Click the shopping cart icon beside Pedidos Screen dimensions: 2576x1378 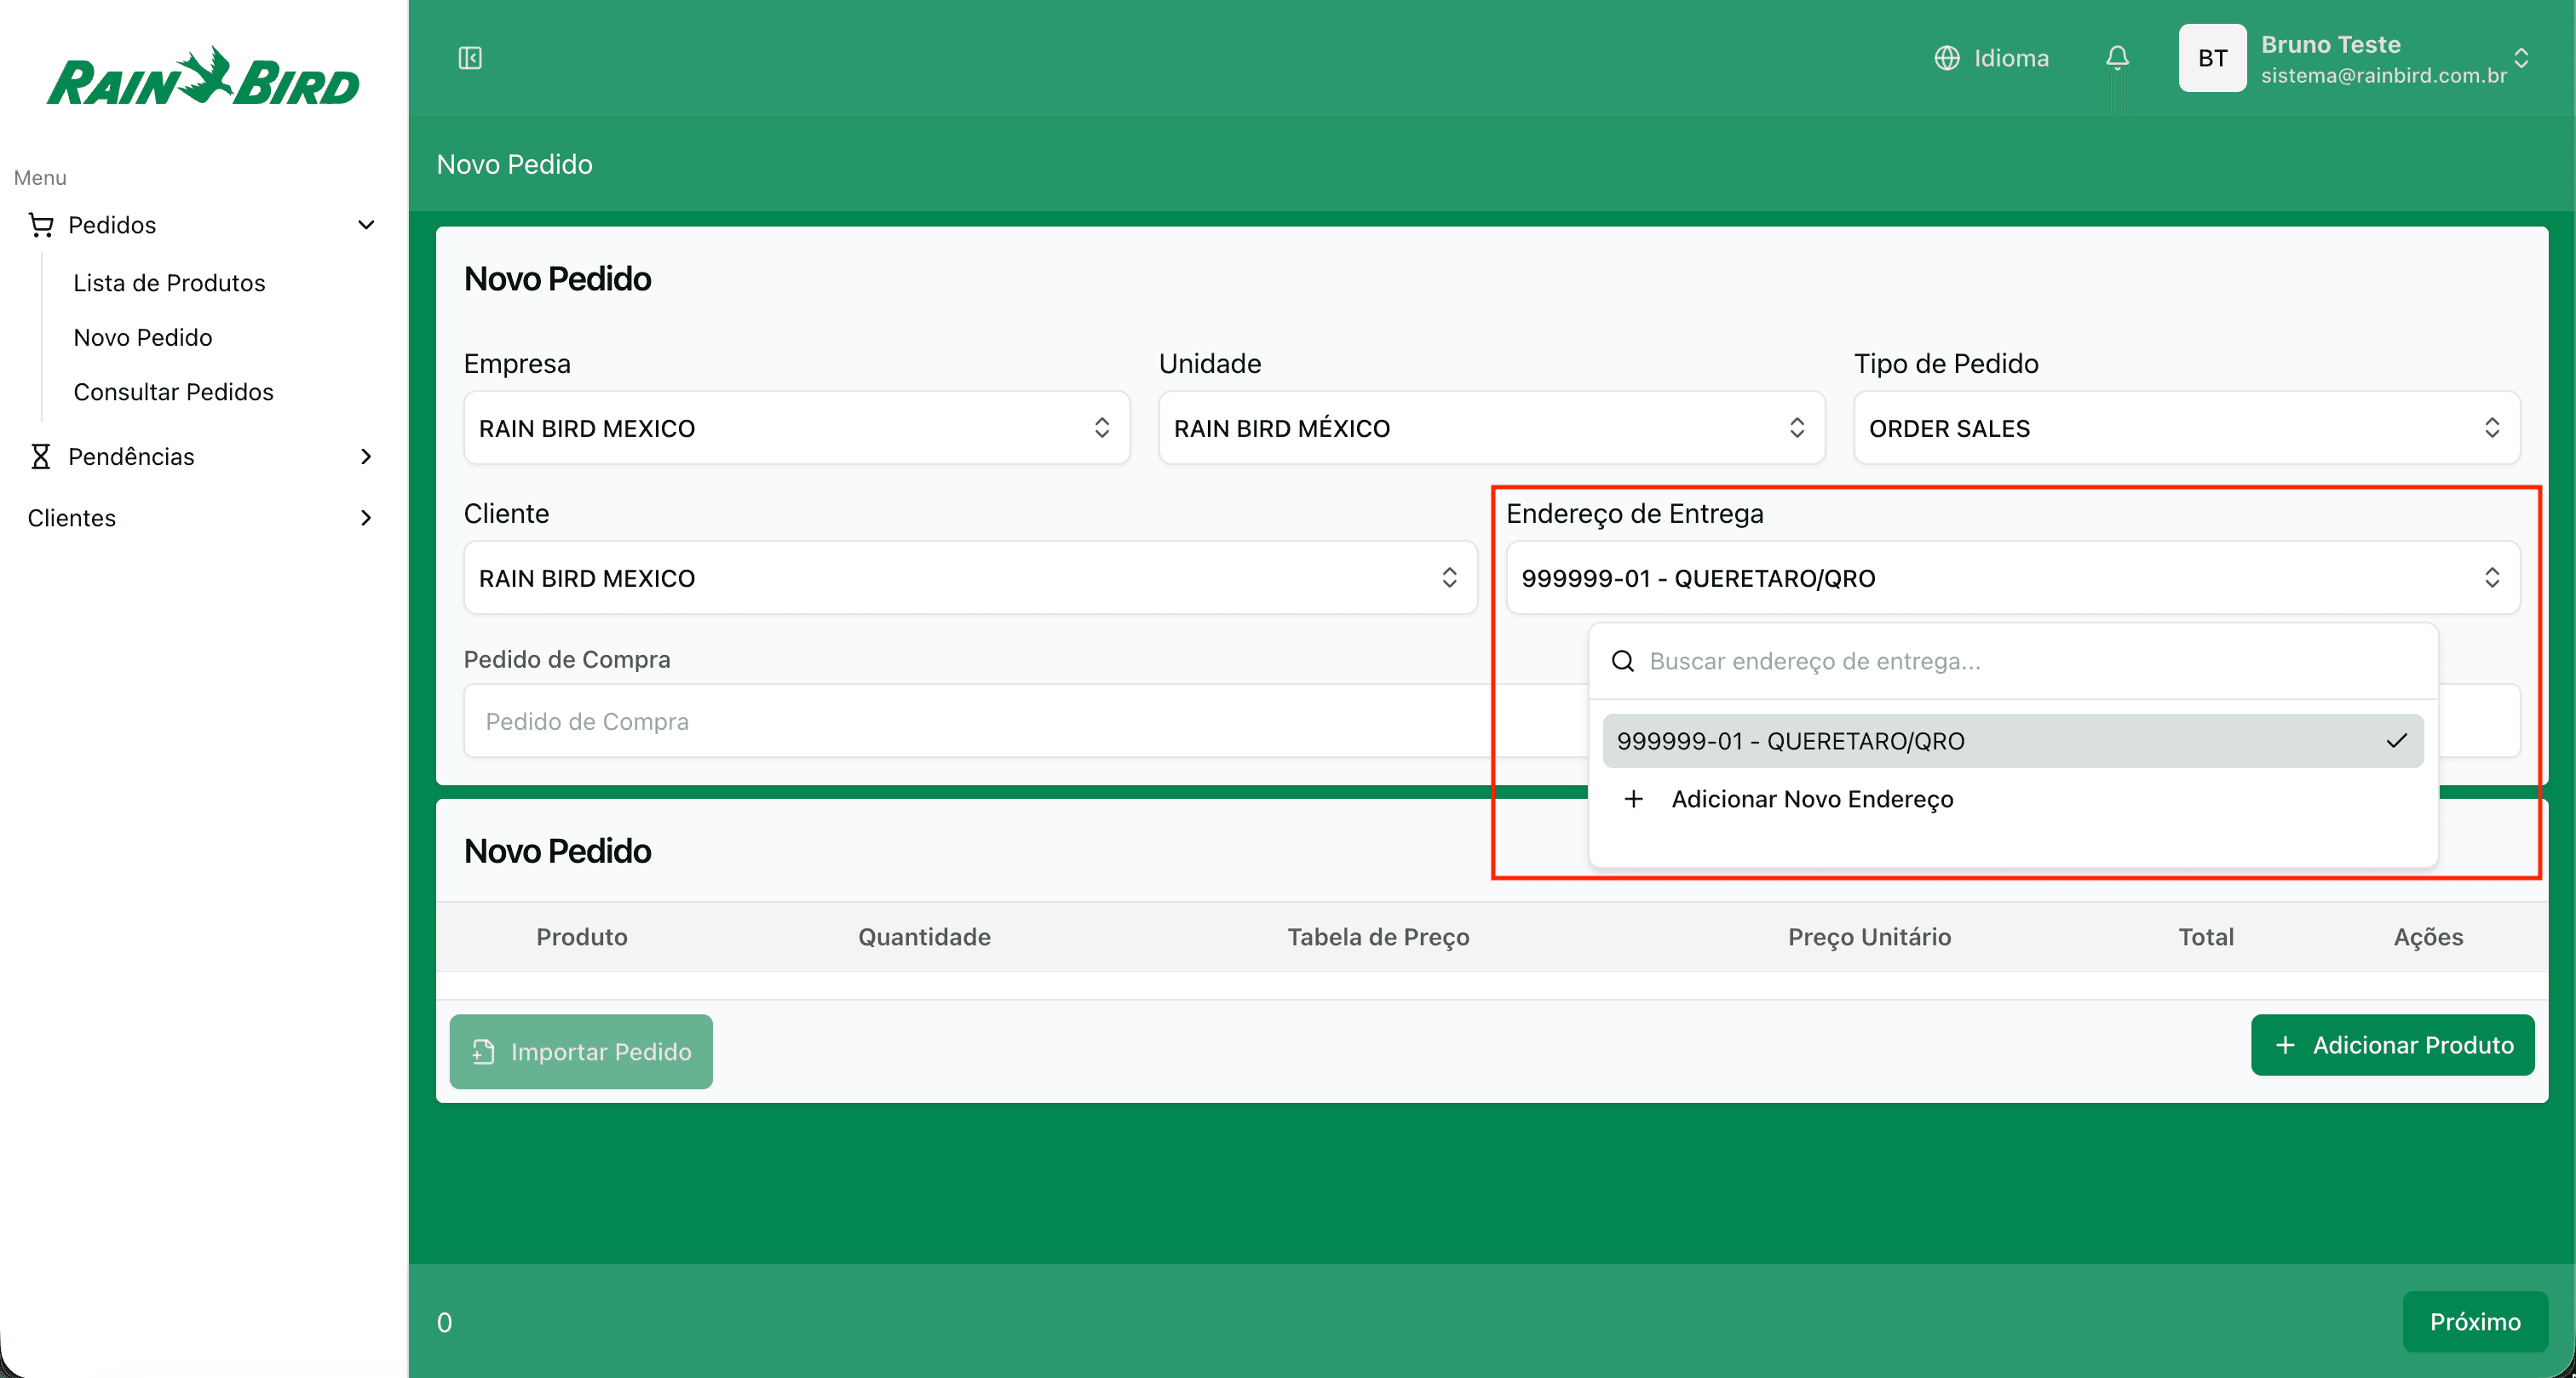coord(41,224)
